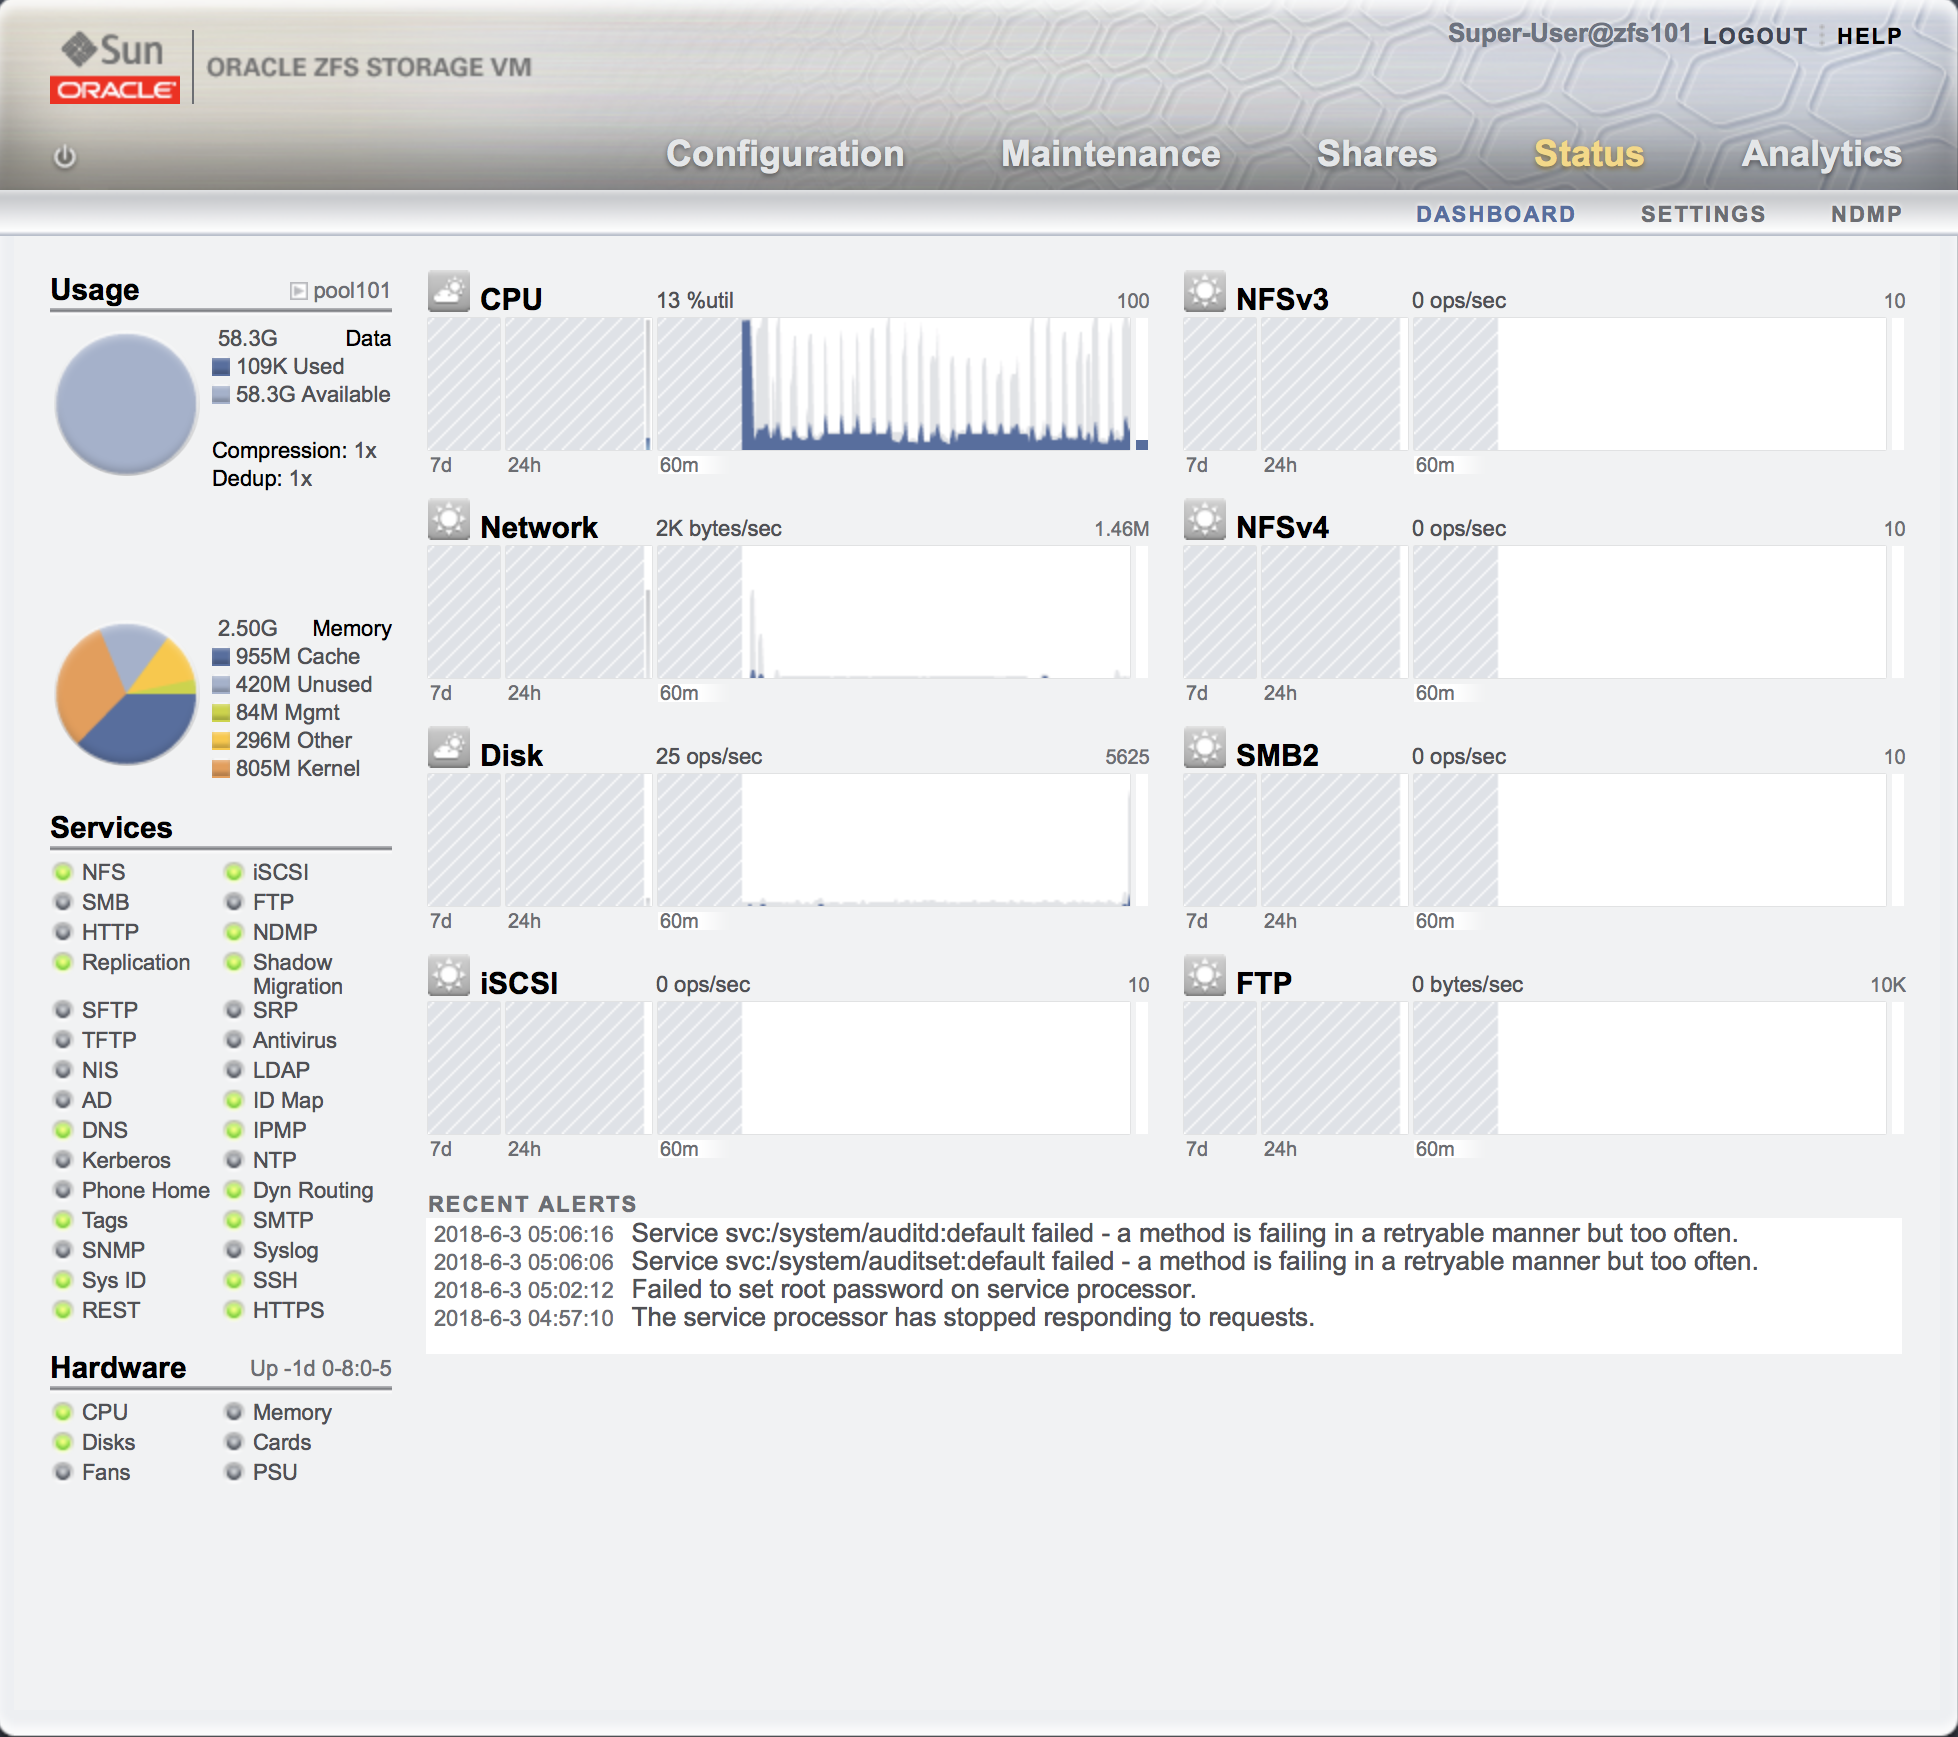Click the SMB2 weather status icon
The image size is (1958, 1737).
[x=1205, y=748]
